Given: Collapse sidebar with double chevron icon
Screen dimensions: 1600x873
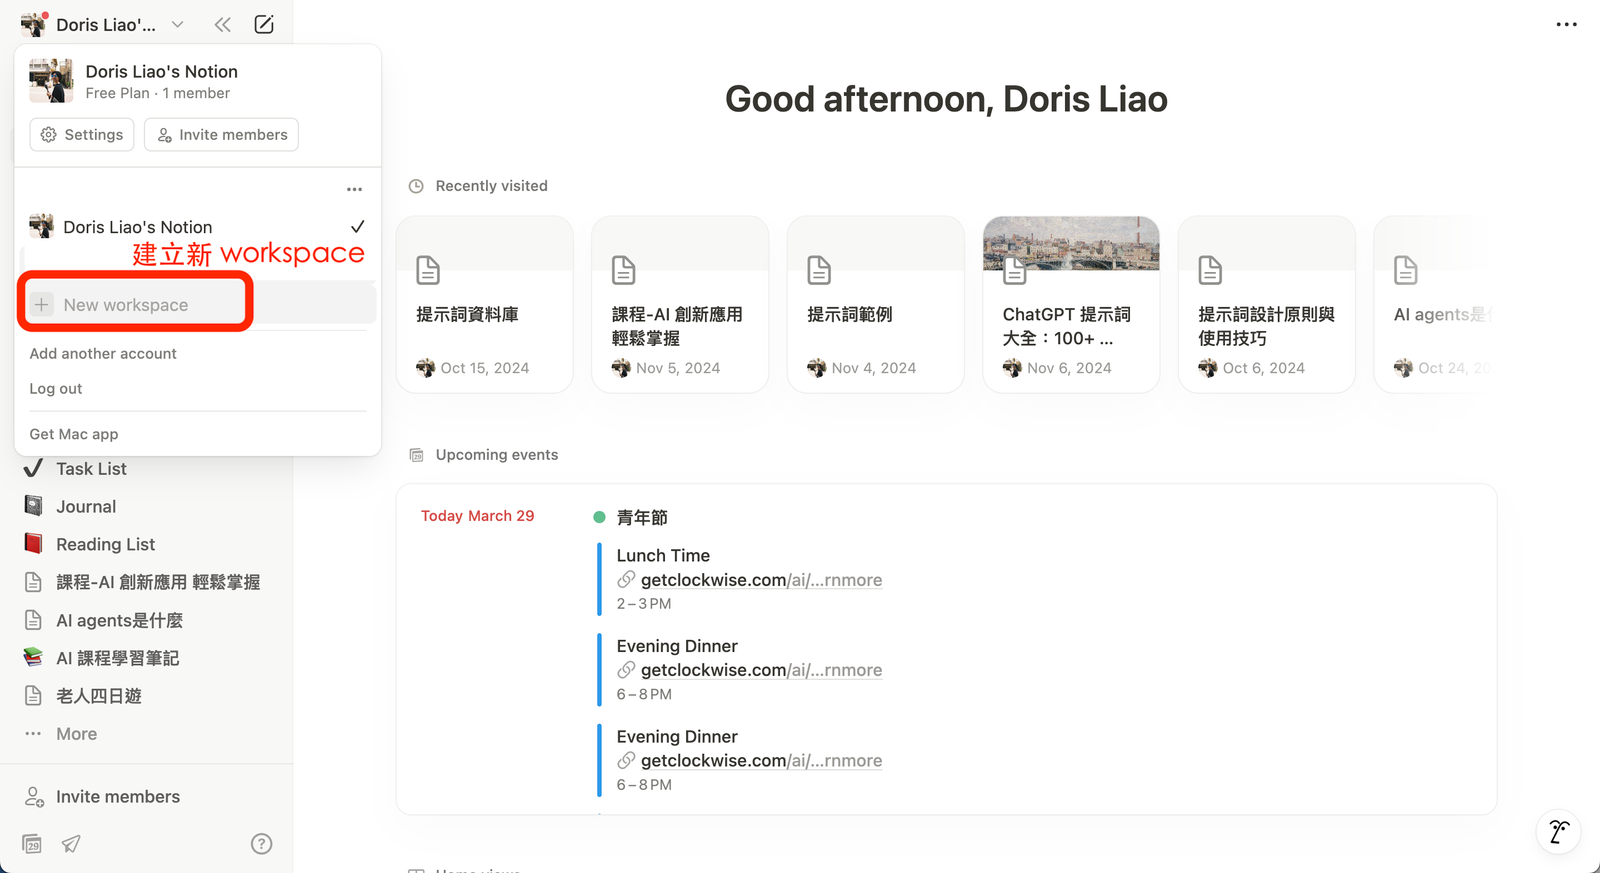Looking at the screenshot, I should coord(222,25).
